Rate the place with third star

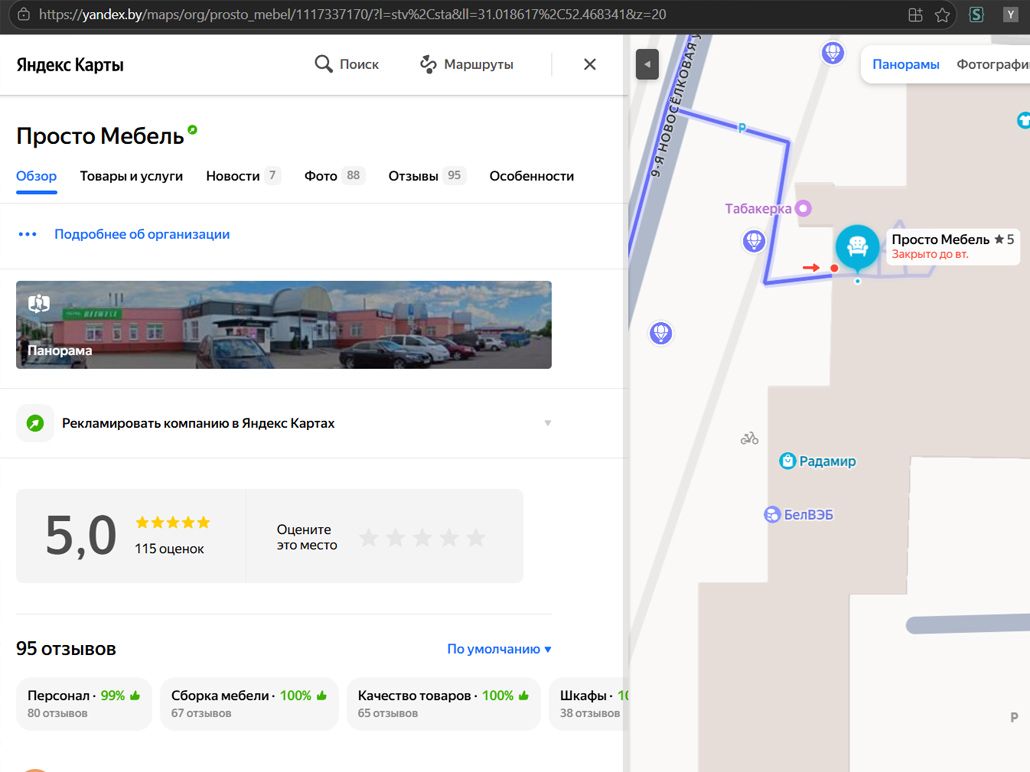(422, 538)
